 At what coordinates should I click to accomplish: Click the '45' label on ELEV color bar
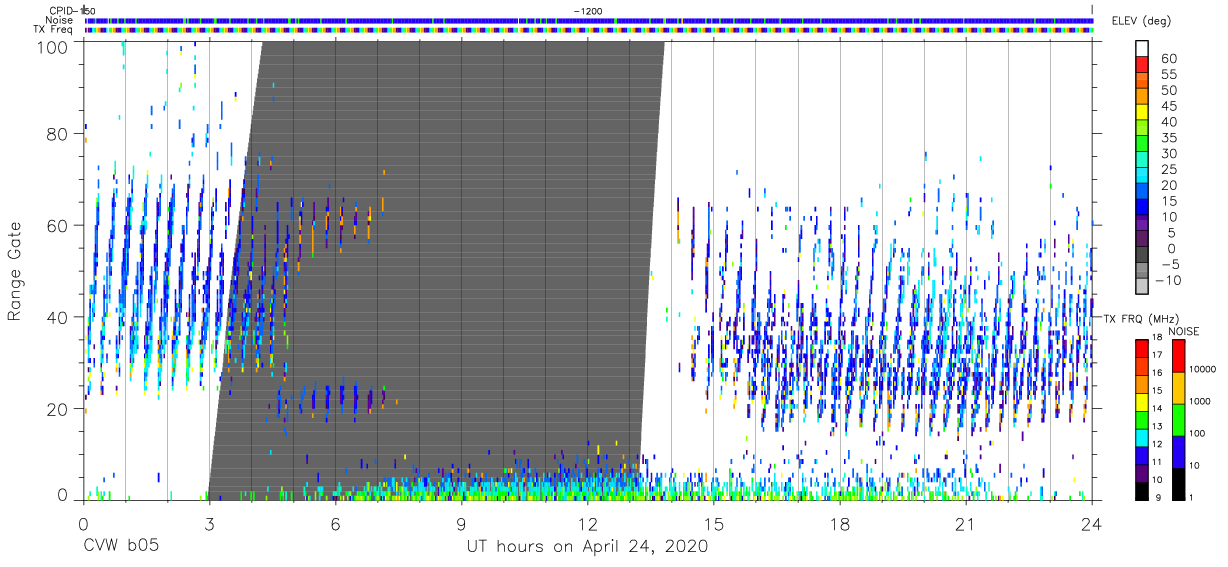pyautogui.click(x=1169, y=106)
